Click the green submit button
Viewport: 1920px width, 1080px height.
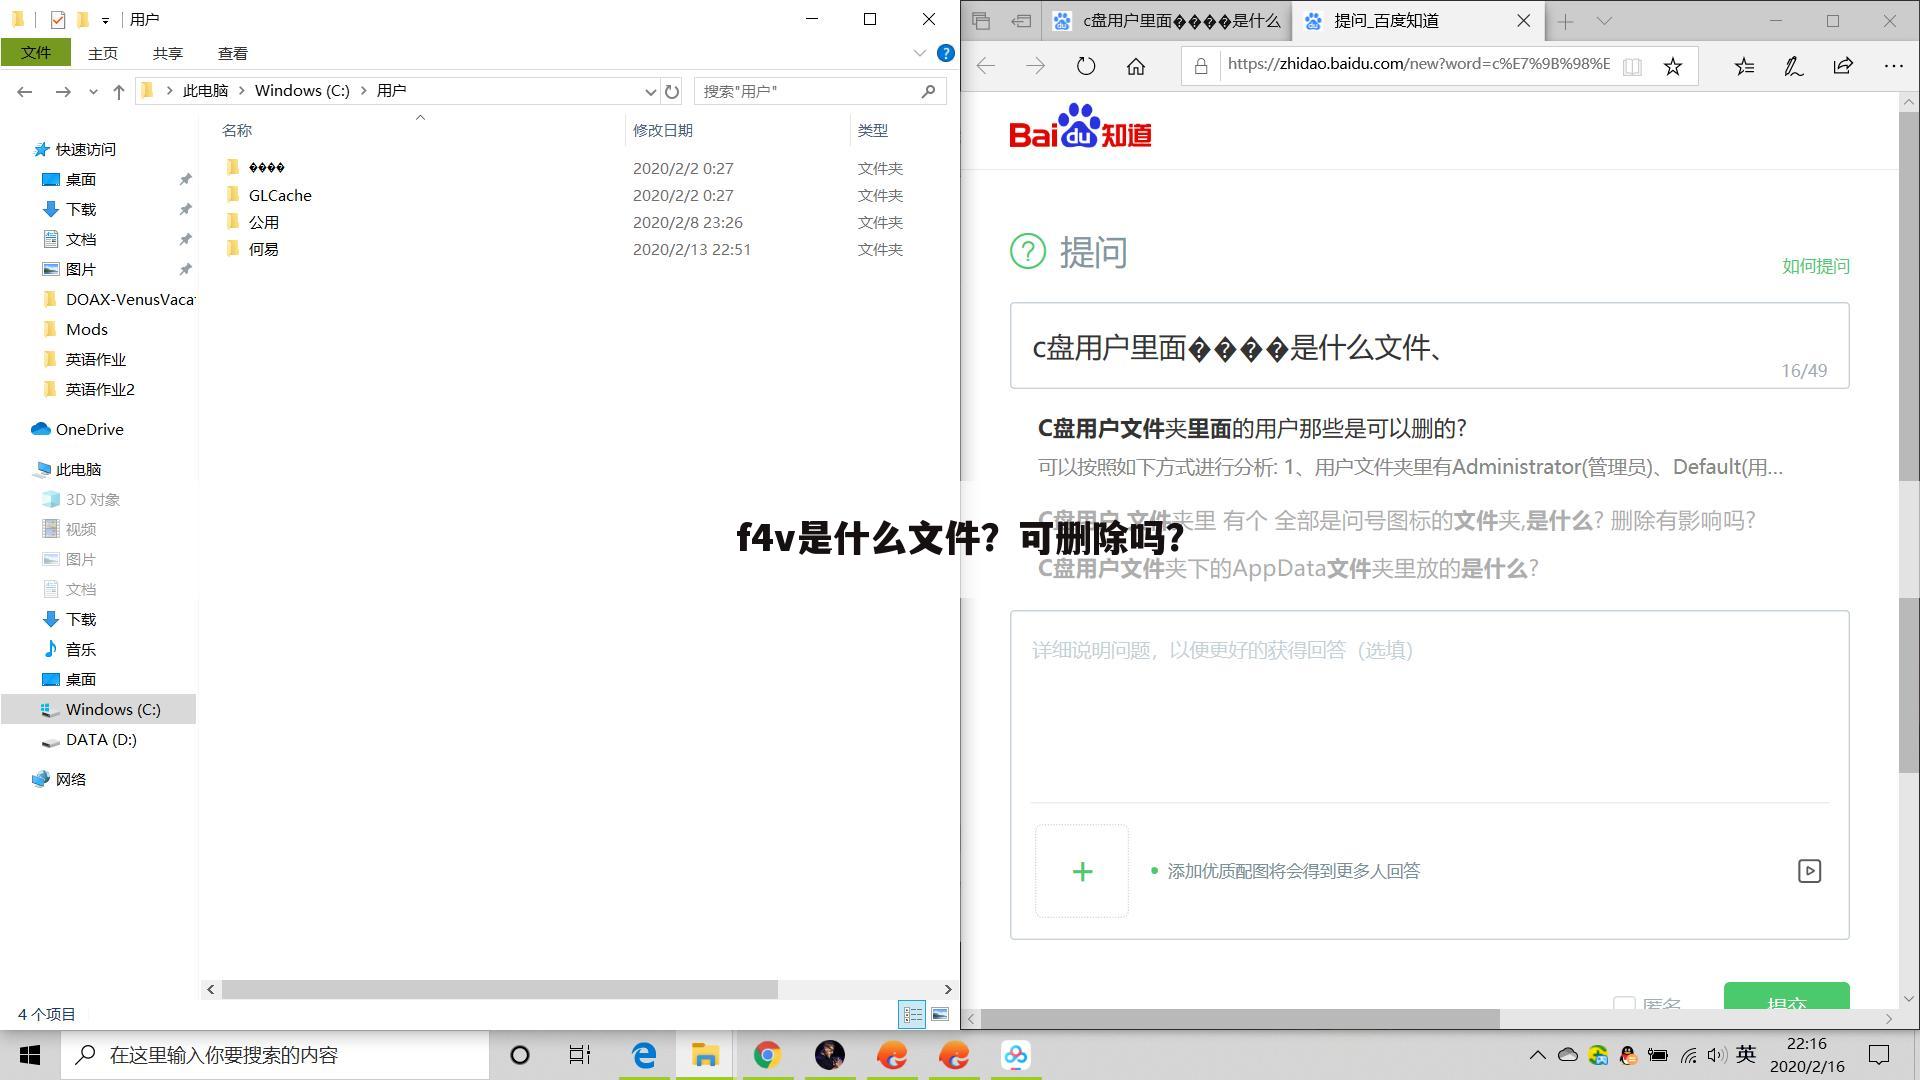tap(1787, 996)
